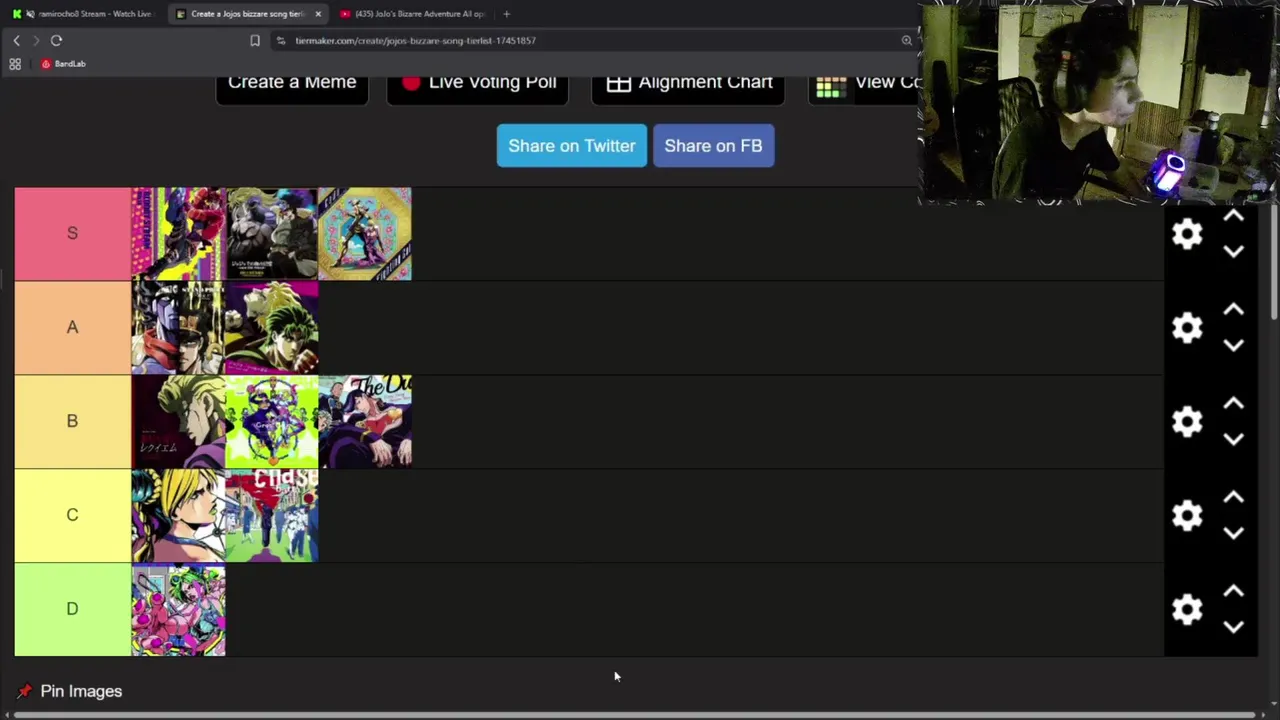Click the webcam overlay video

[1098, 103]
